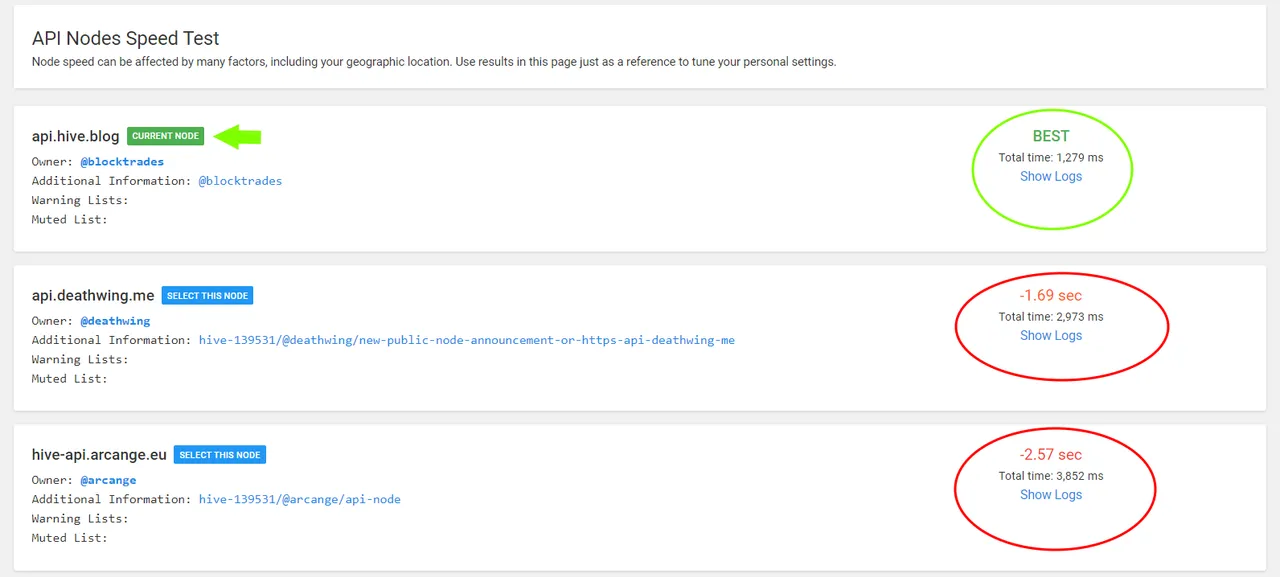Image resolution: width=1280 pixels, height=577 pixels.
Task: Click Total time: 3,852 ms text
Action: click(1051, 476)
